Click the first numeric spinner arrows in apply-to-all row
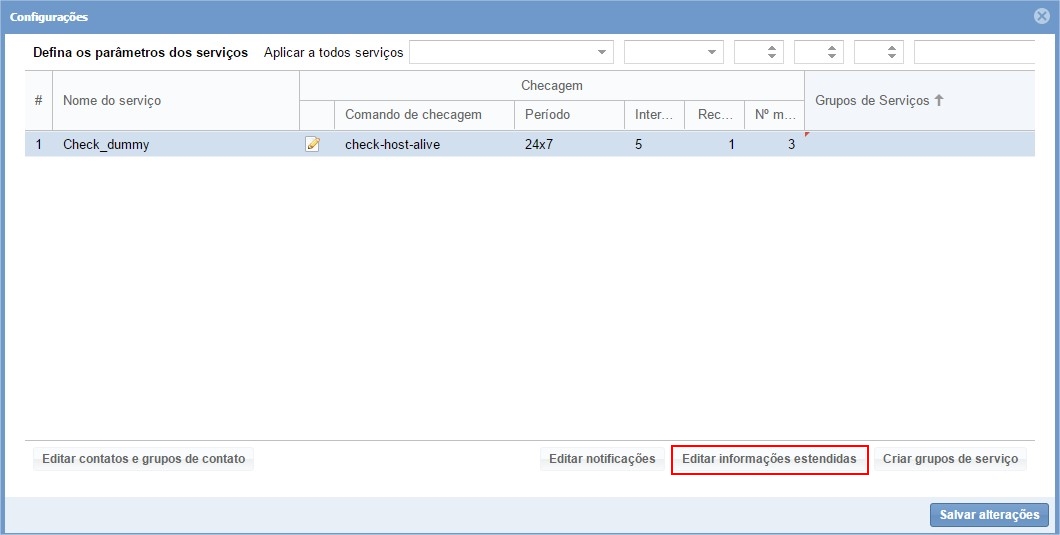 point(772,52)
